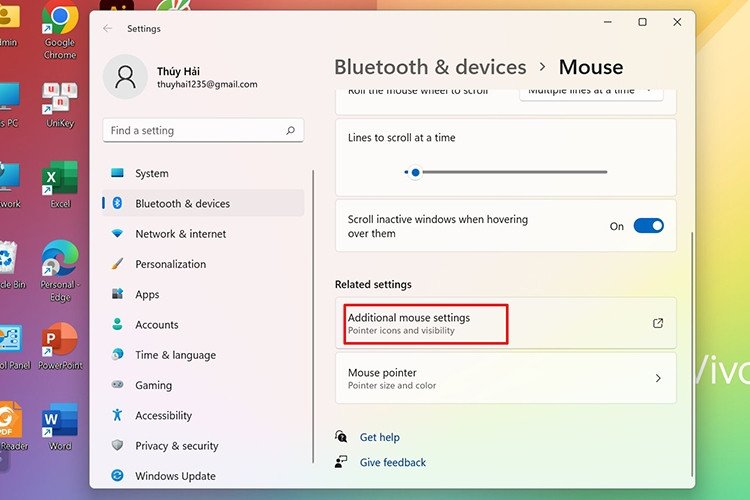Click the Get help link
750x500 pixels.
point(379,437)
